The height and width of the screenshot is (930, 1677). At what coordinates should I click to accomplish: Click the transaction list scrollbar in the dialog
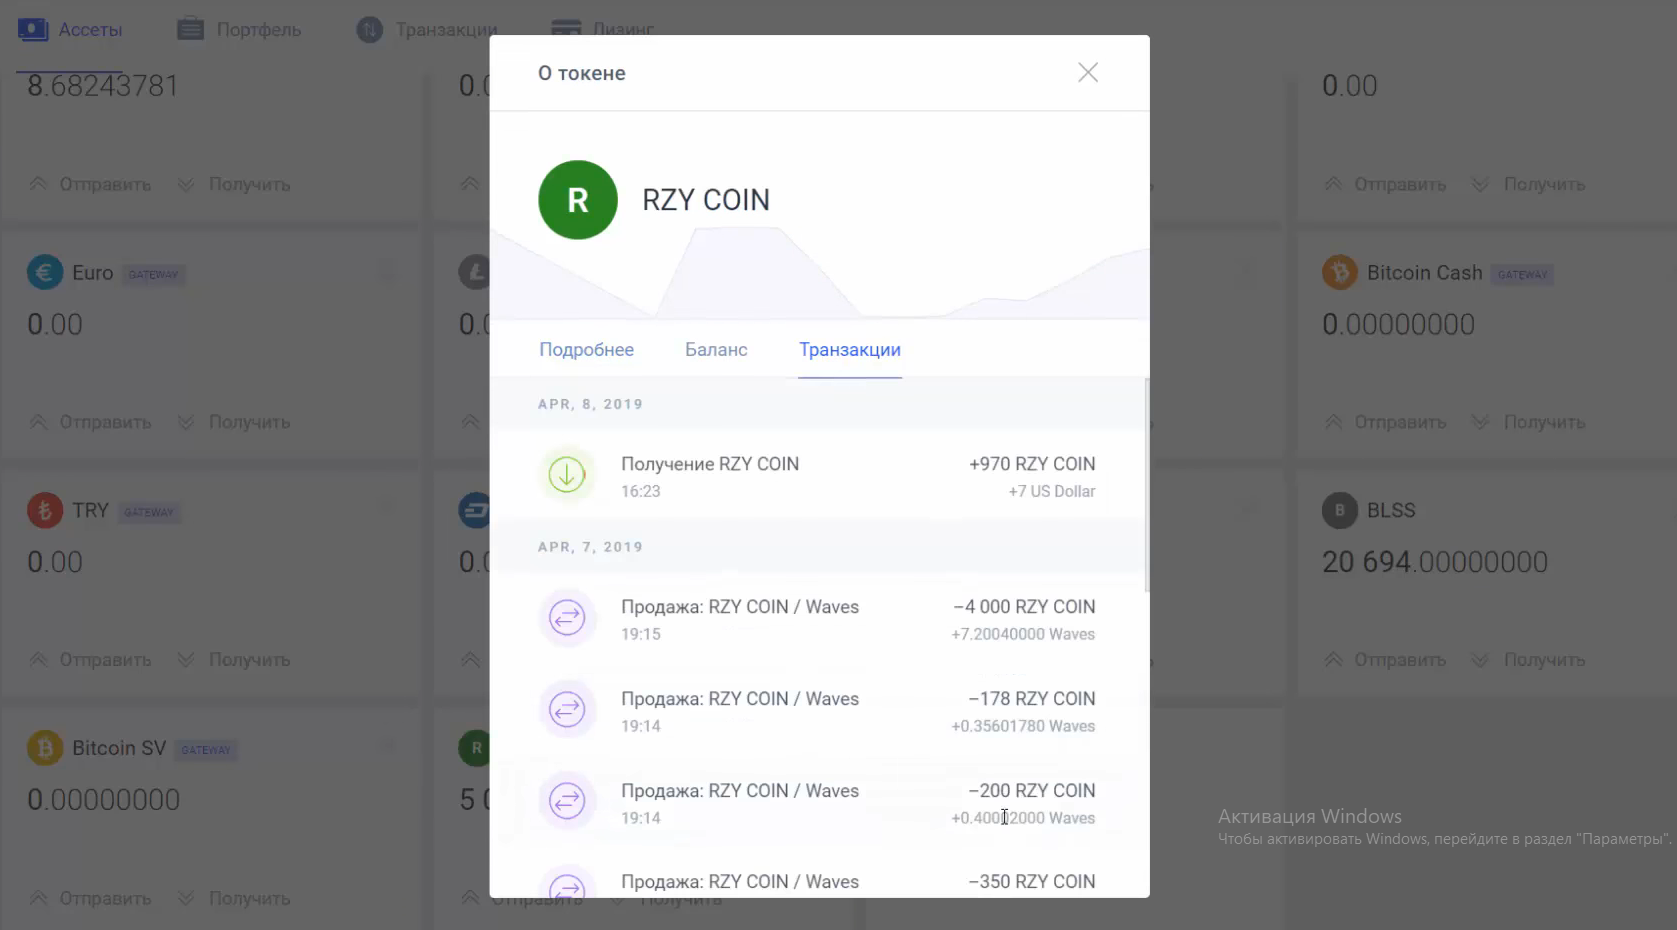click(x=1146, y=485)
